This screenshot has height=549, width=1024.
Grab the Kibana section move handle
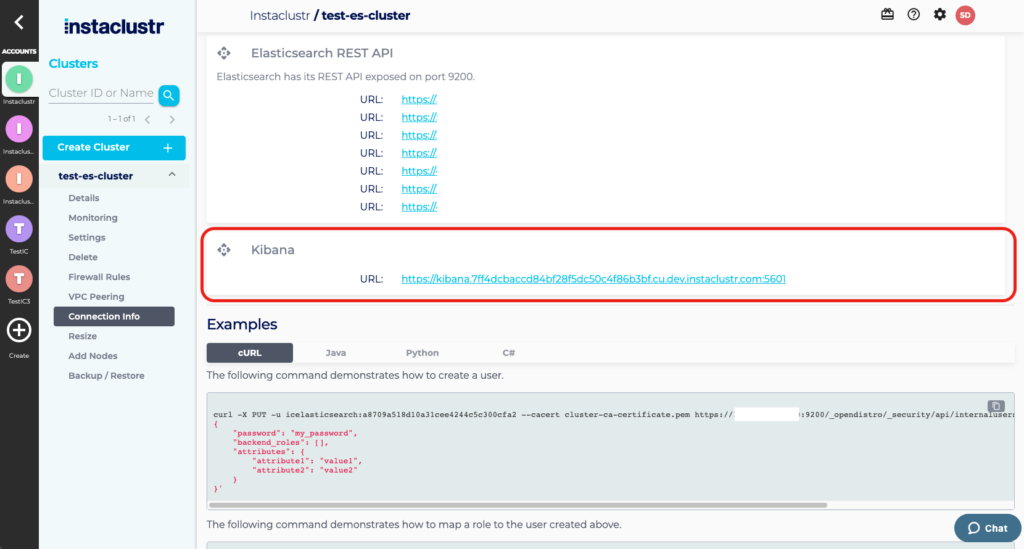coord(224,250)
